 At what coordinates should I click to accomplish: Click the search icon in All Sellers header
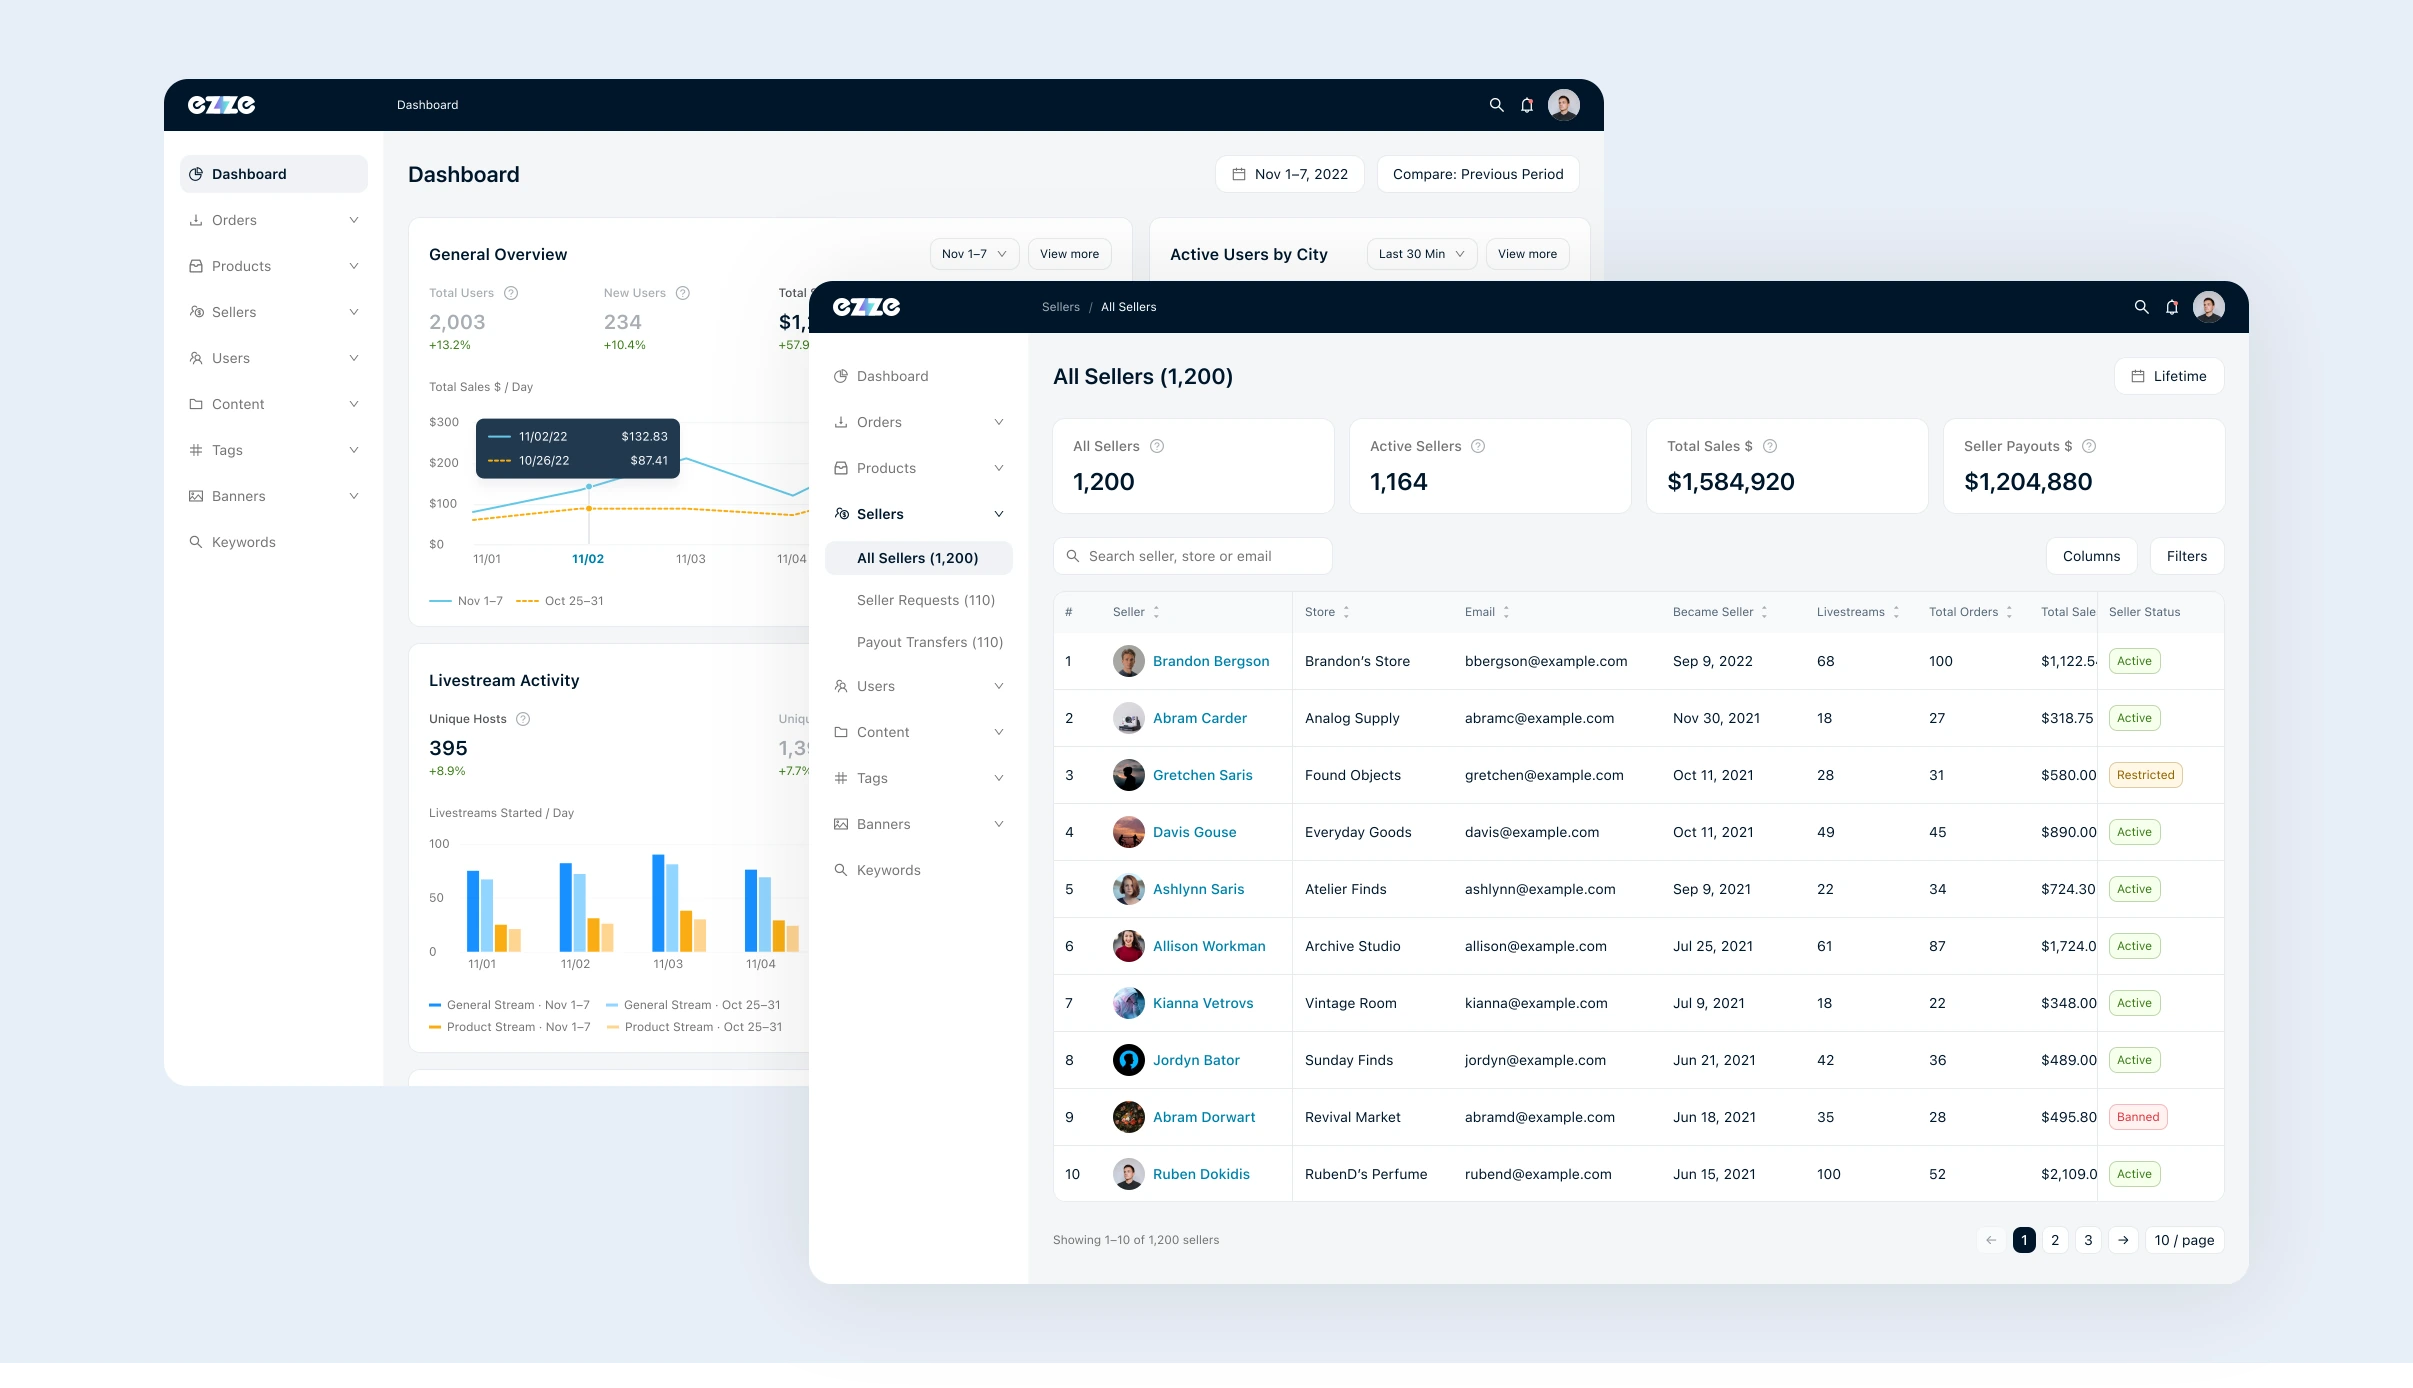point(2141,307)
